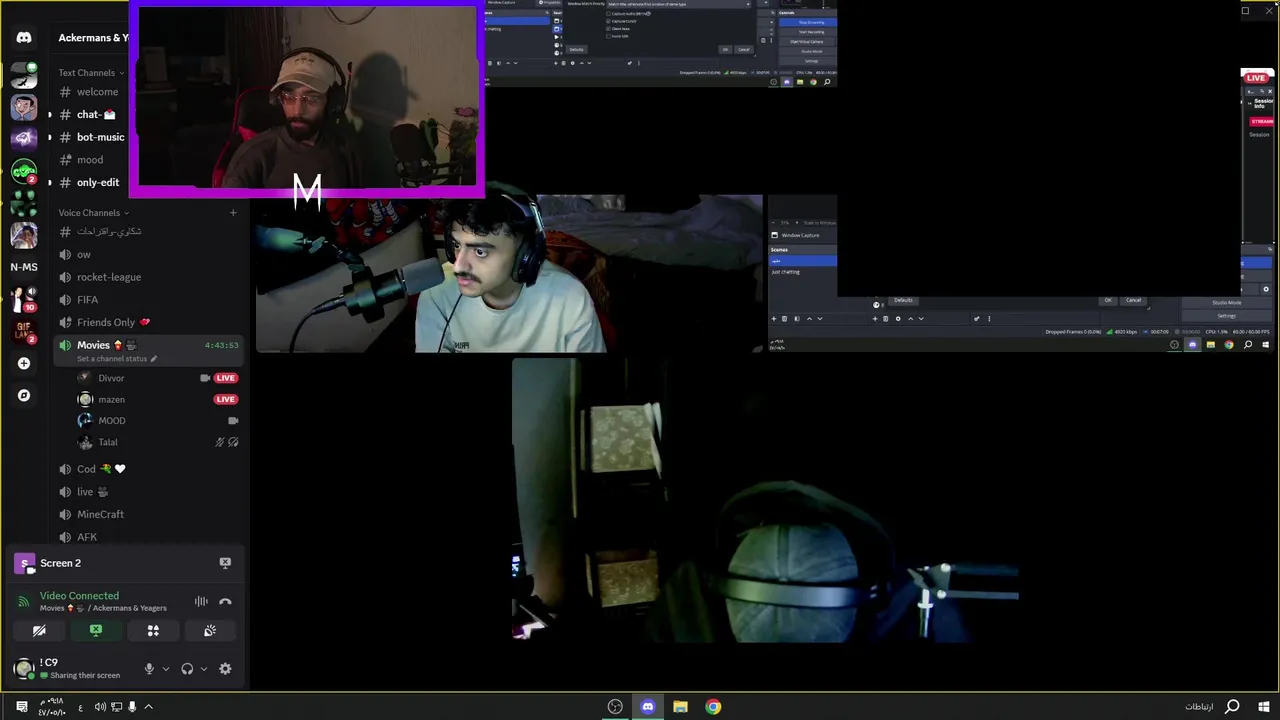The width and height of the screenshot is (1280, 720).
Task: Click the taskbar clock and date
Action: point(52,707)
